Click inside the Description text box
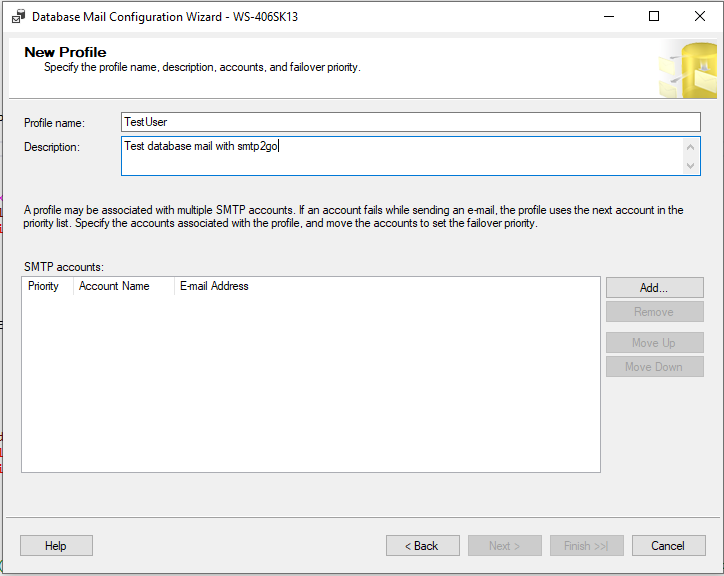724x576 pixels. [403, 156]
